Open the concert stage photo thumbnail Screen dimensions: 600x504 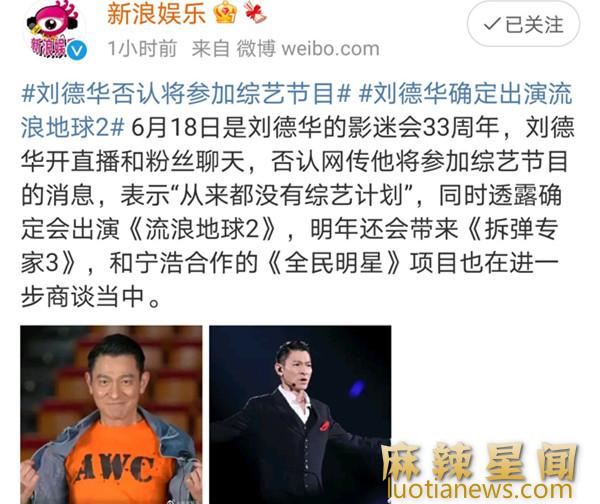pos(300,415)
